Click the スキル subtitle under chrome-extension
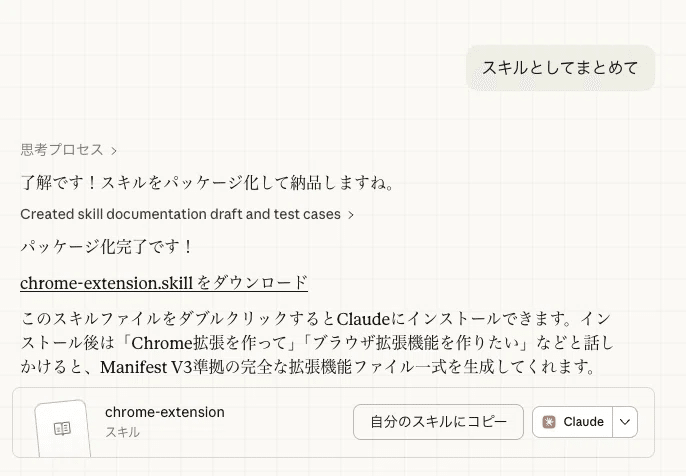The height and width of the screenshot is (476, 686). pos(122,432)
